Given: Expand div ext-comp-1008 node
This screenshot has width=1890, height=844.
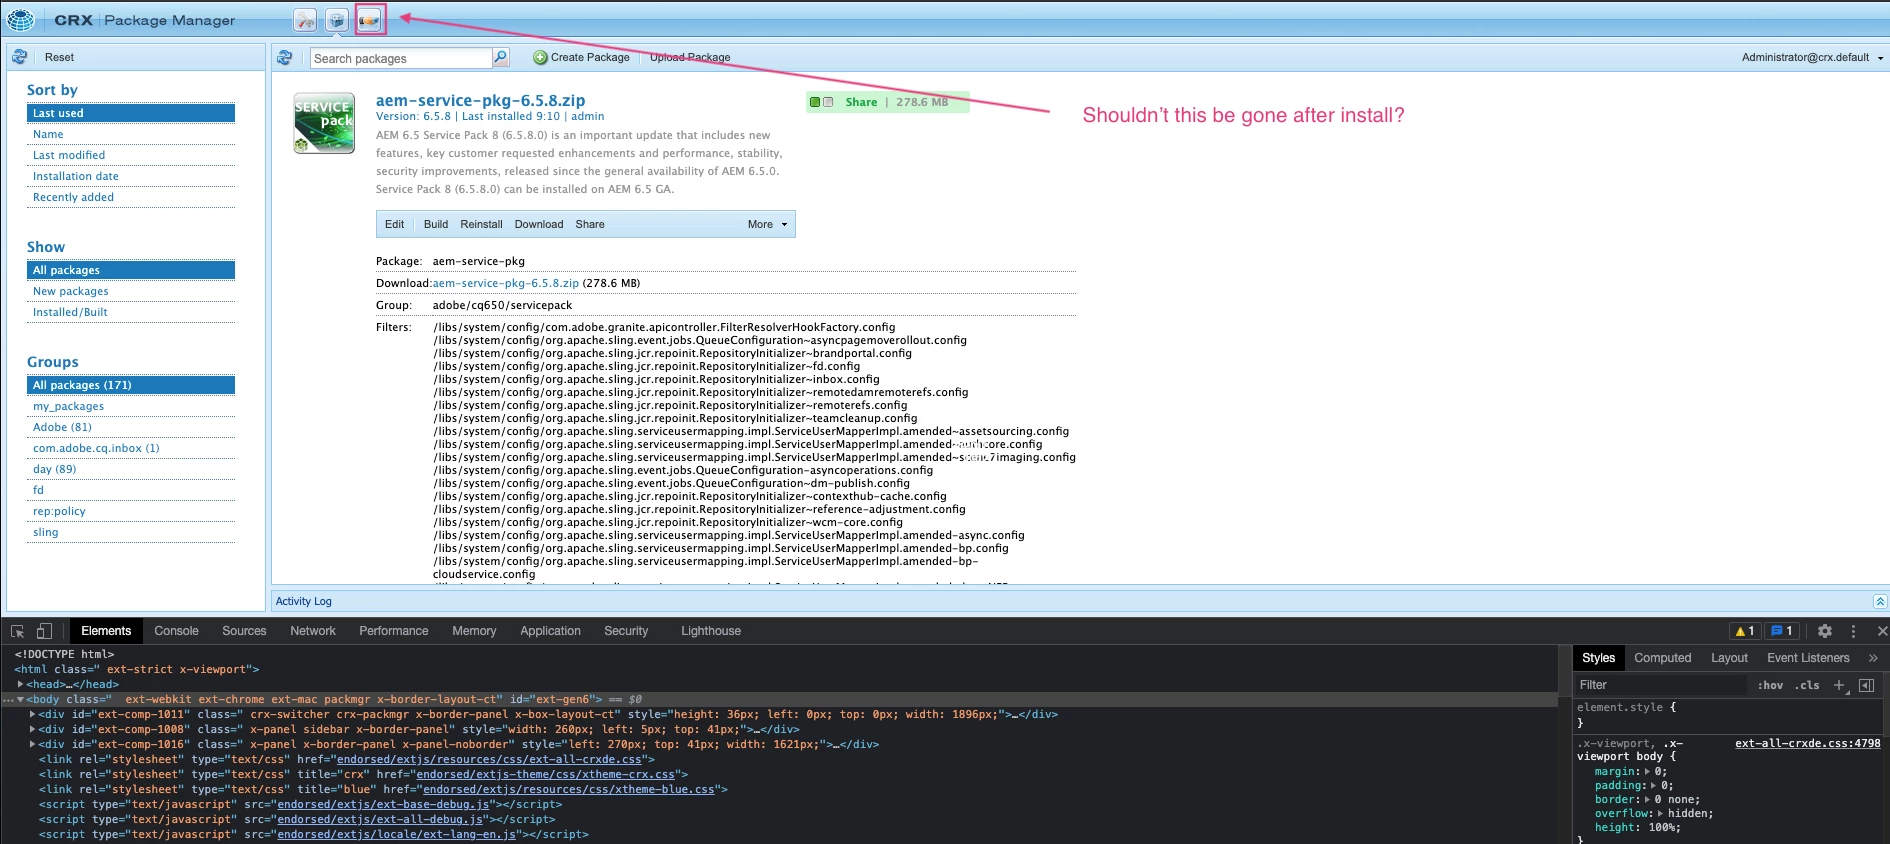Looking at the screenshot, I should pos(32,729).
